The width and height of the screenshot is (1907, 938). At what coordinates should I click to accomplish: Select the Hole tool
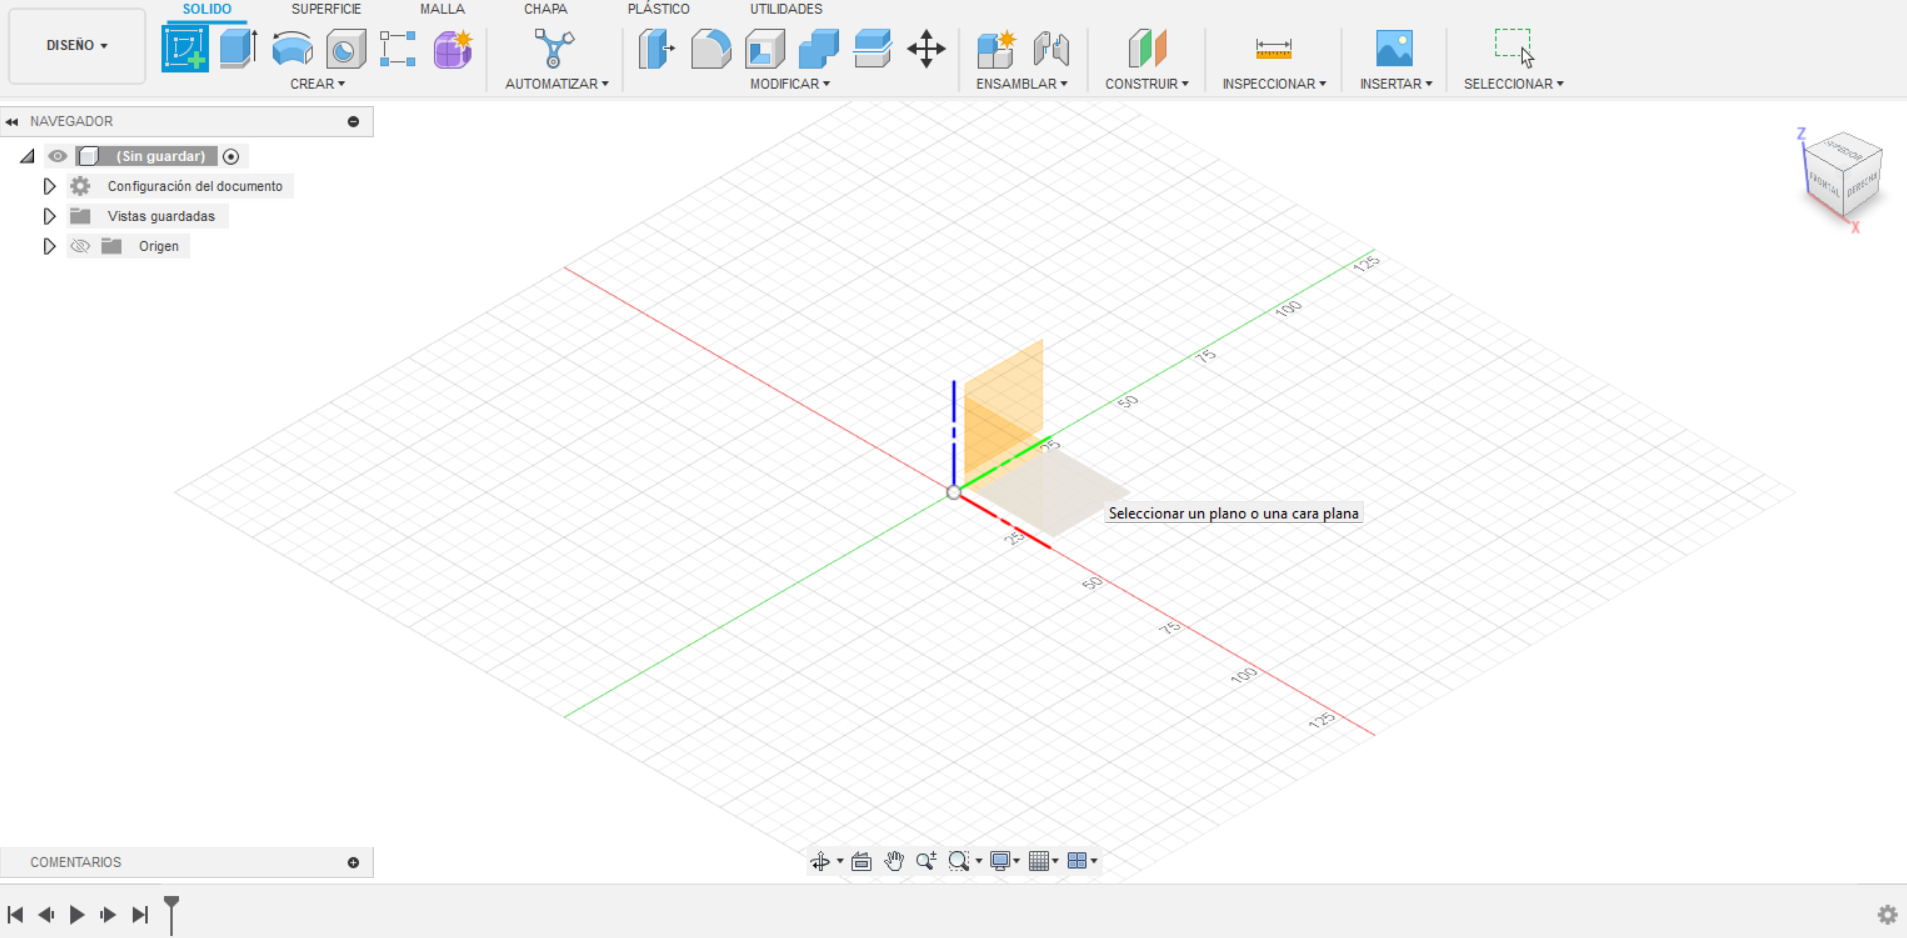[x=345, y=49]
